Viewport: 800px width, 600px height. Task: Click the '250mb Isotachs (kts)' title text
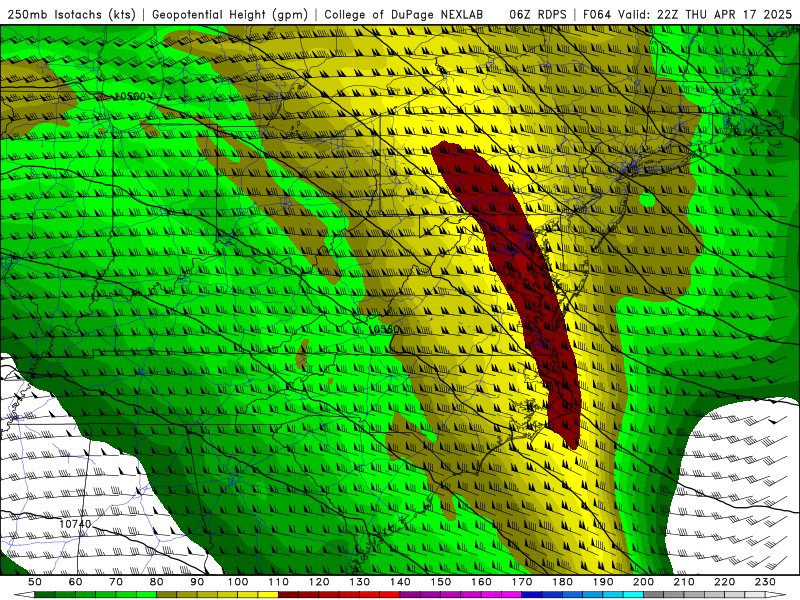(71, 14)
